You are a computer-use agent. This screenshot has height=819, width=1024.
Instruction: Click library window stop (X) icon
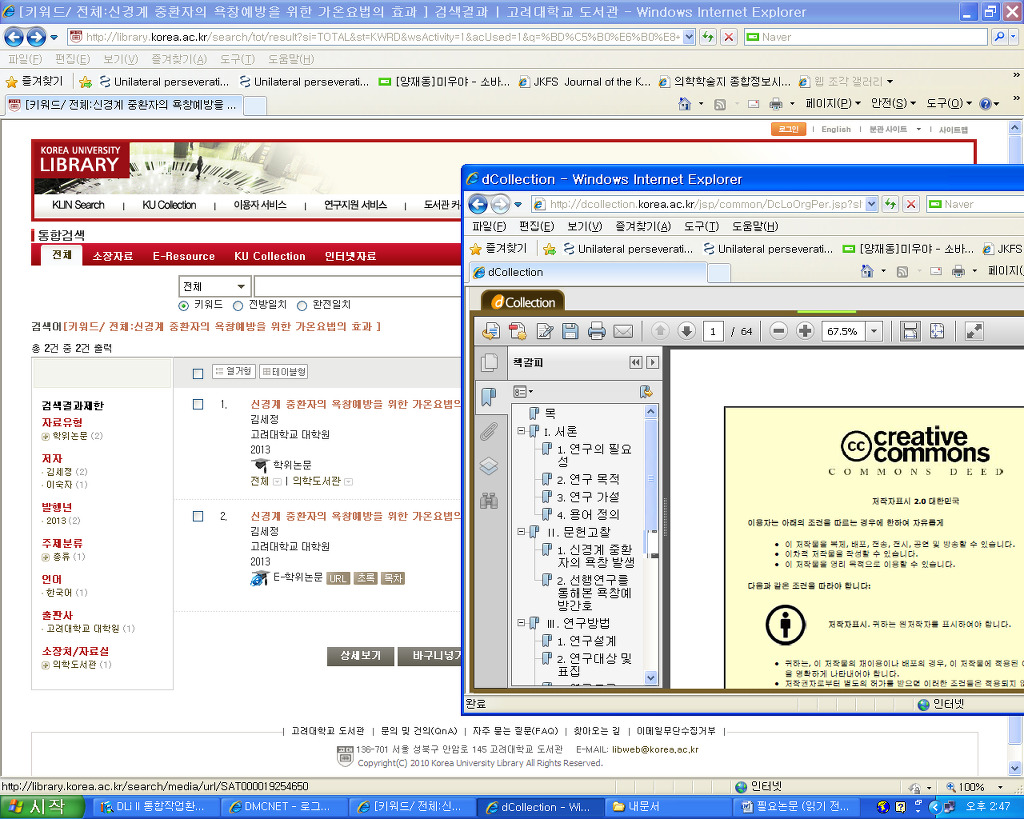[x=729, y=37]
